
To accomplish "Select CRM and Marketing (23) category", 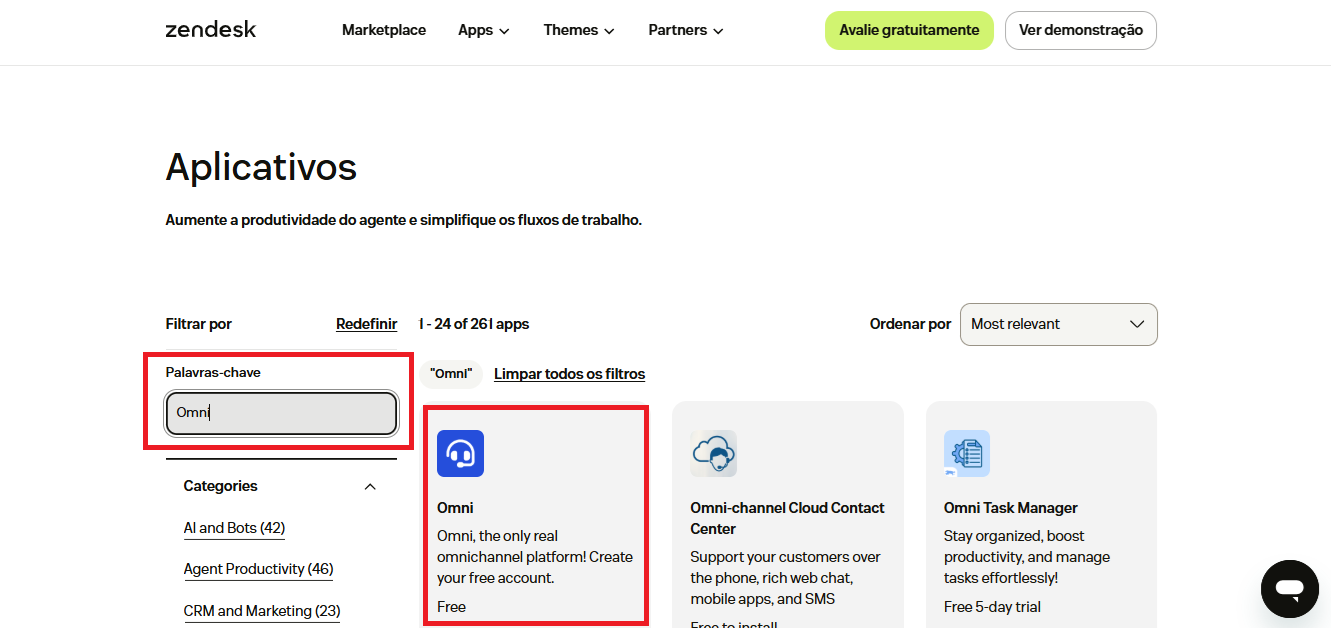I will coord(262,611).
